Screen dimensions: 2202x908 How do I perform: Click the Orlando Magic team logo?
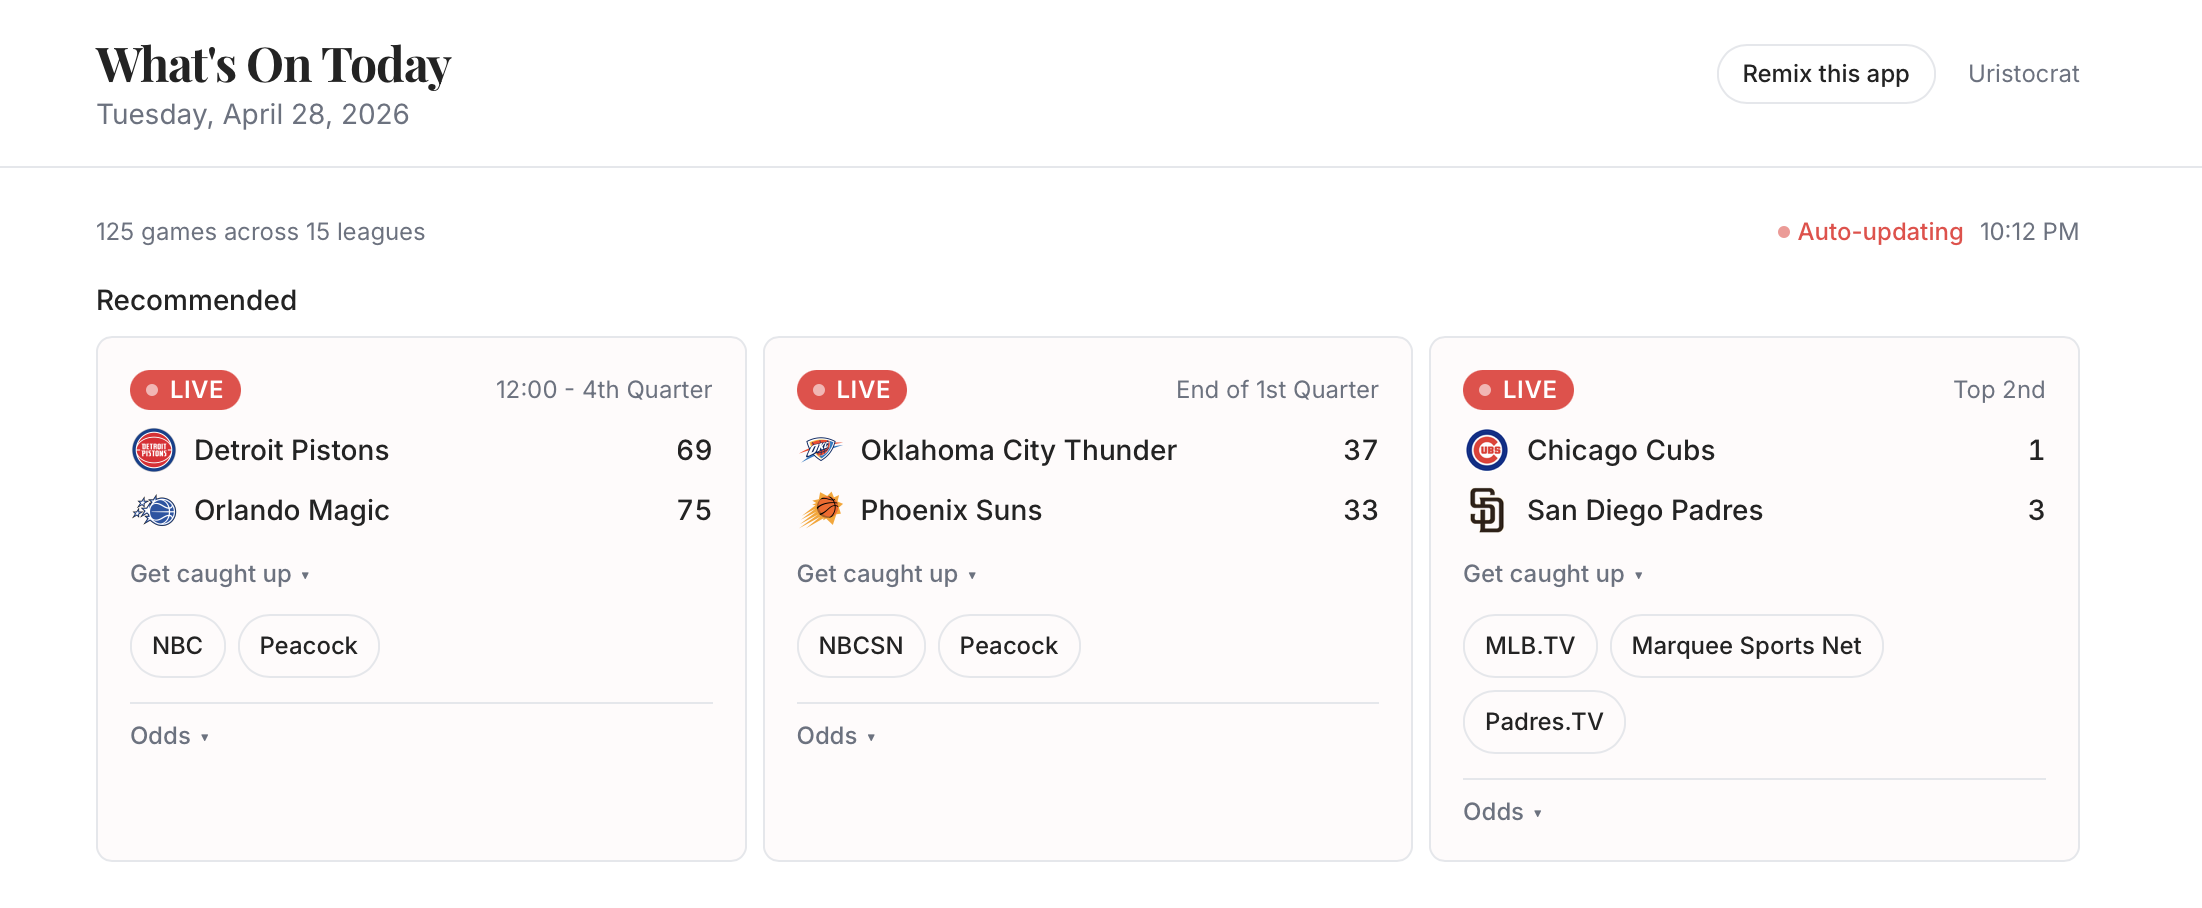point(154,510)
